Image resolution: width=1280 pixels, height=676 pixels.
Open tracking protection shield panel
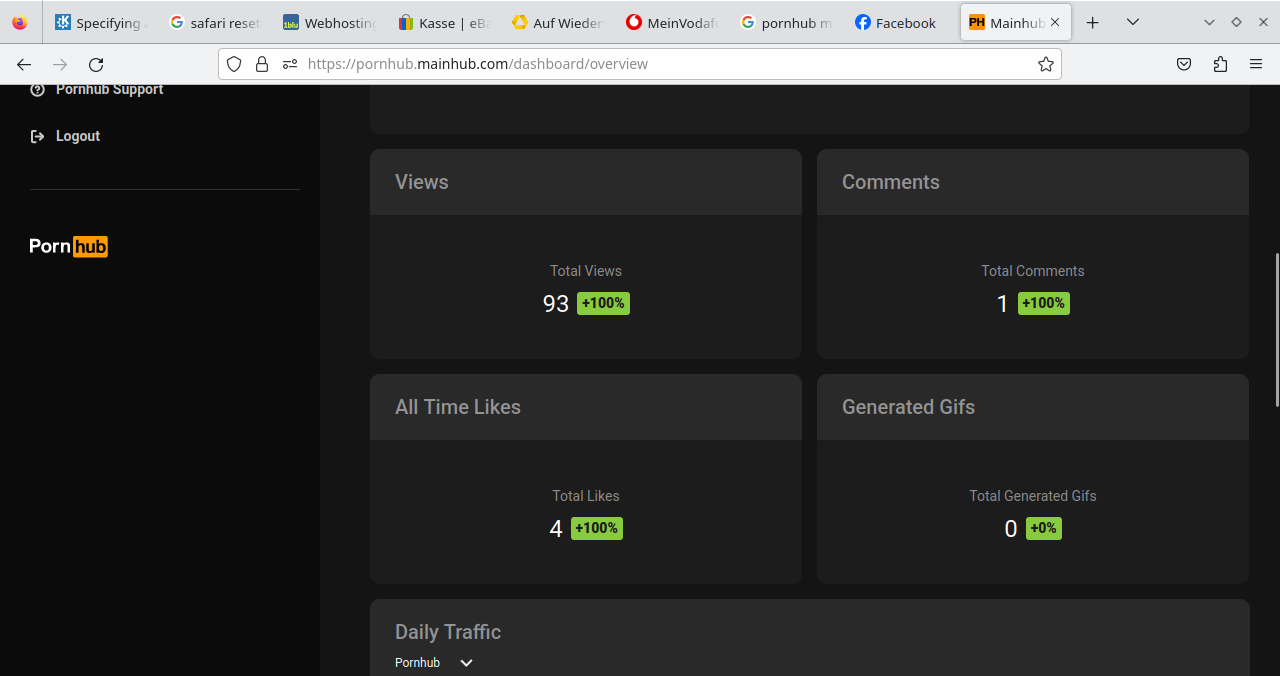[234, 64]
